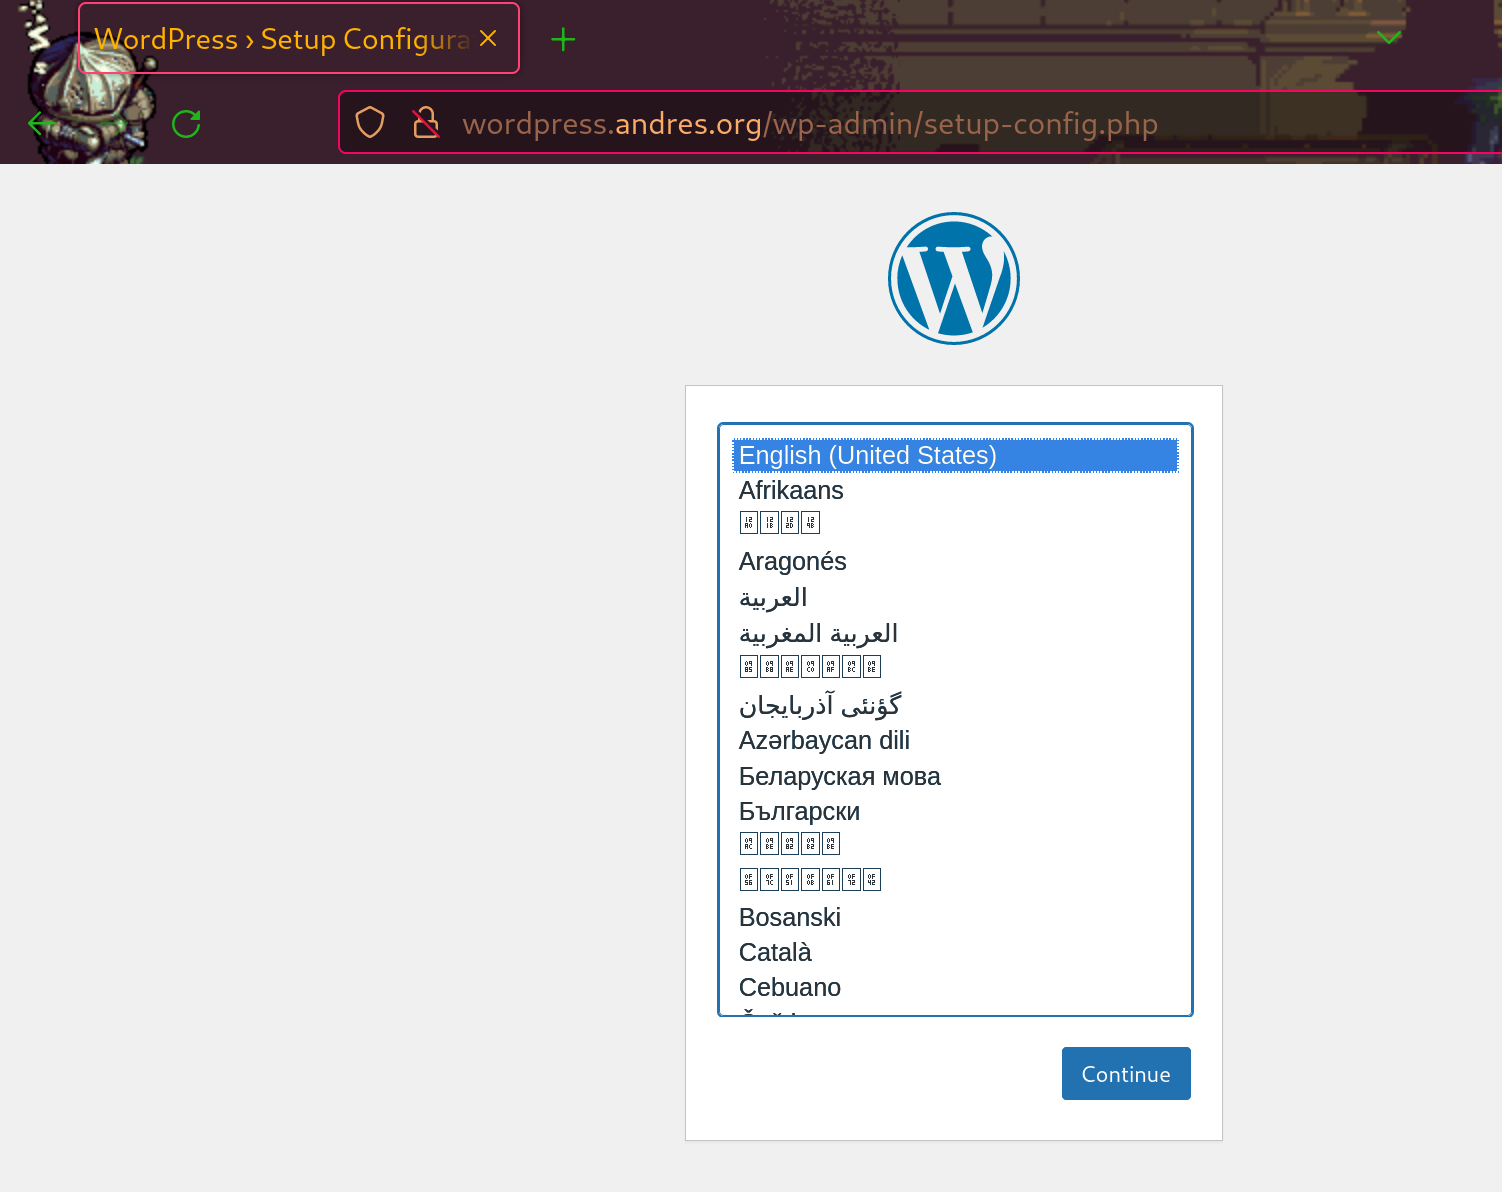
Task: Select the unrendered five-glyph option below Български
Action: tap(955, 844)
